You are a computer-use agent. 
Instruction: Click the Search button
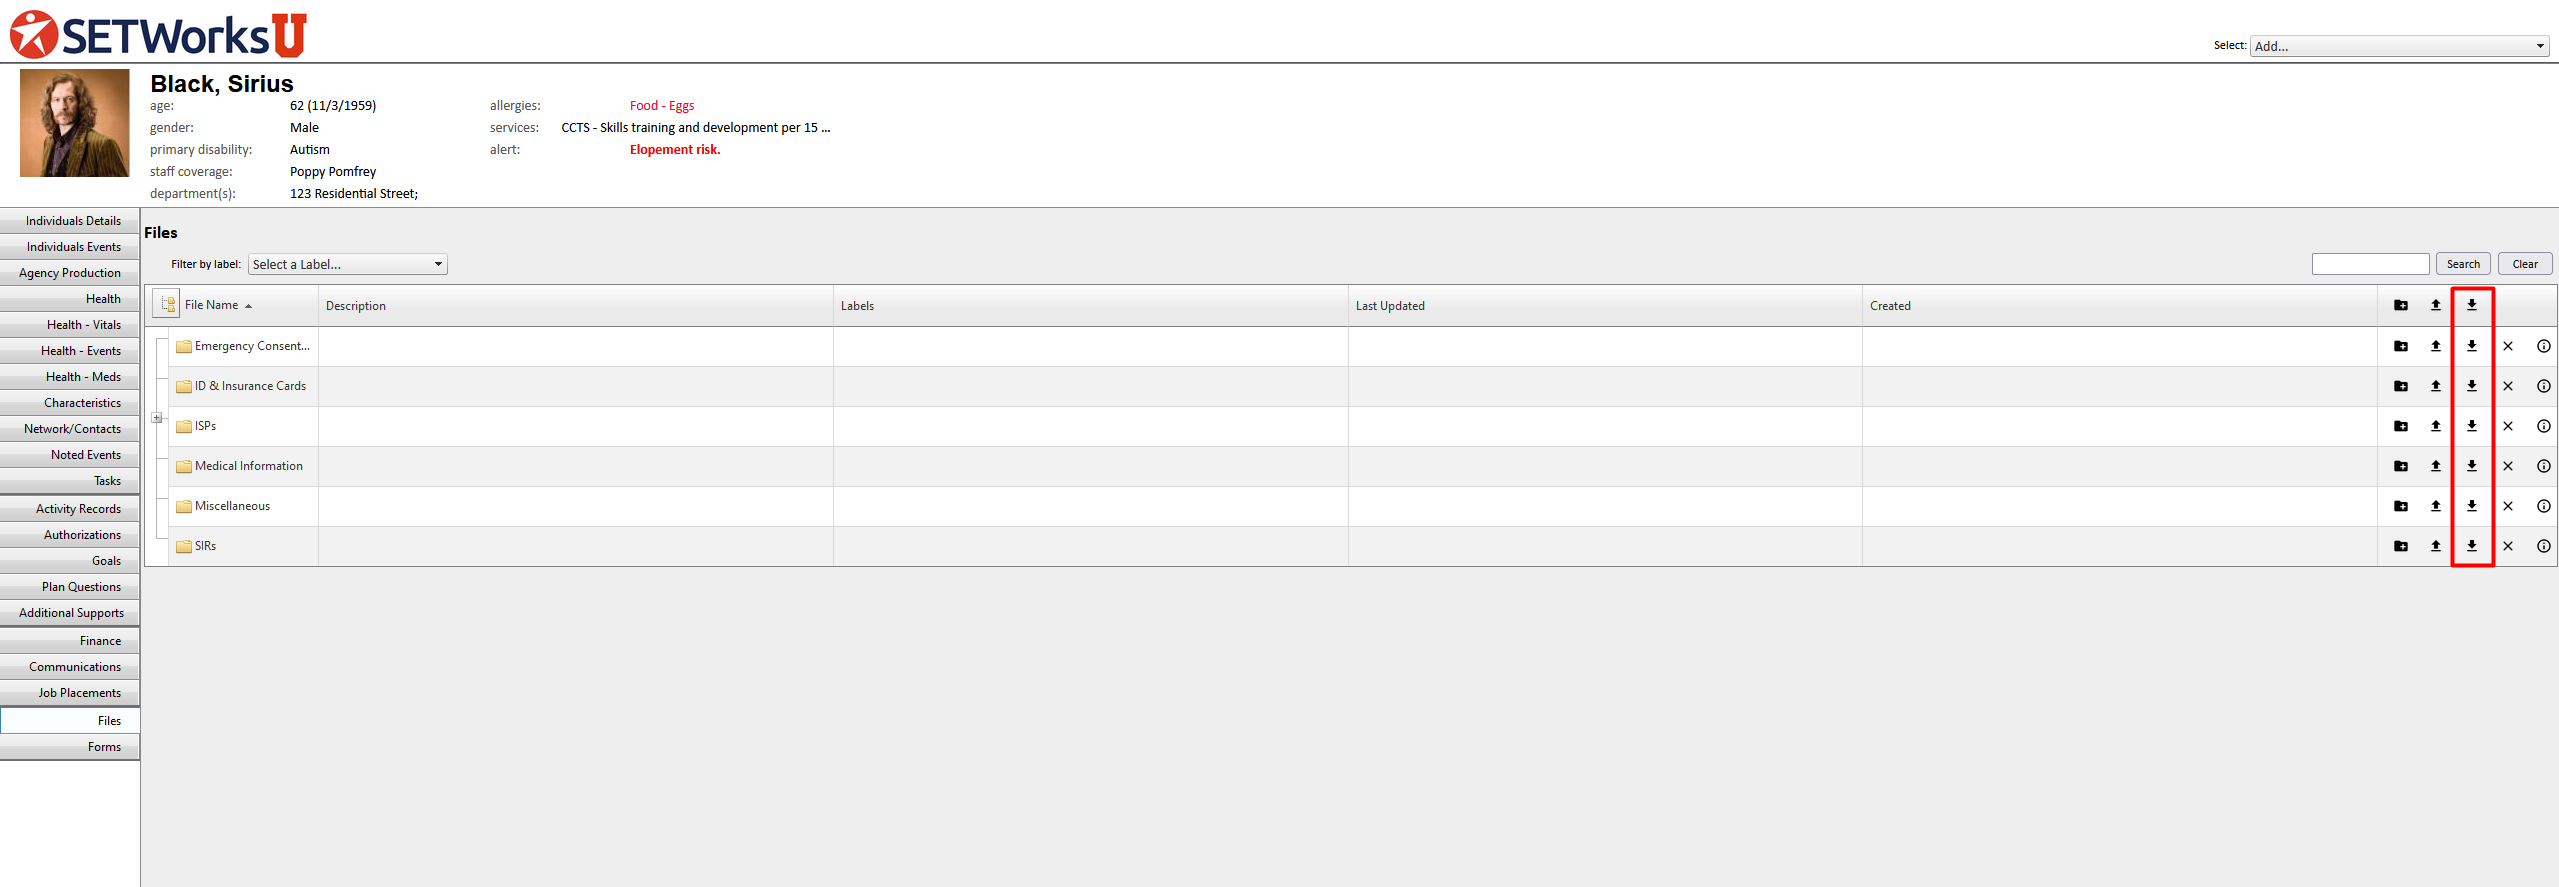2462,264
